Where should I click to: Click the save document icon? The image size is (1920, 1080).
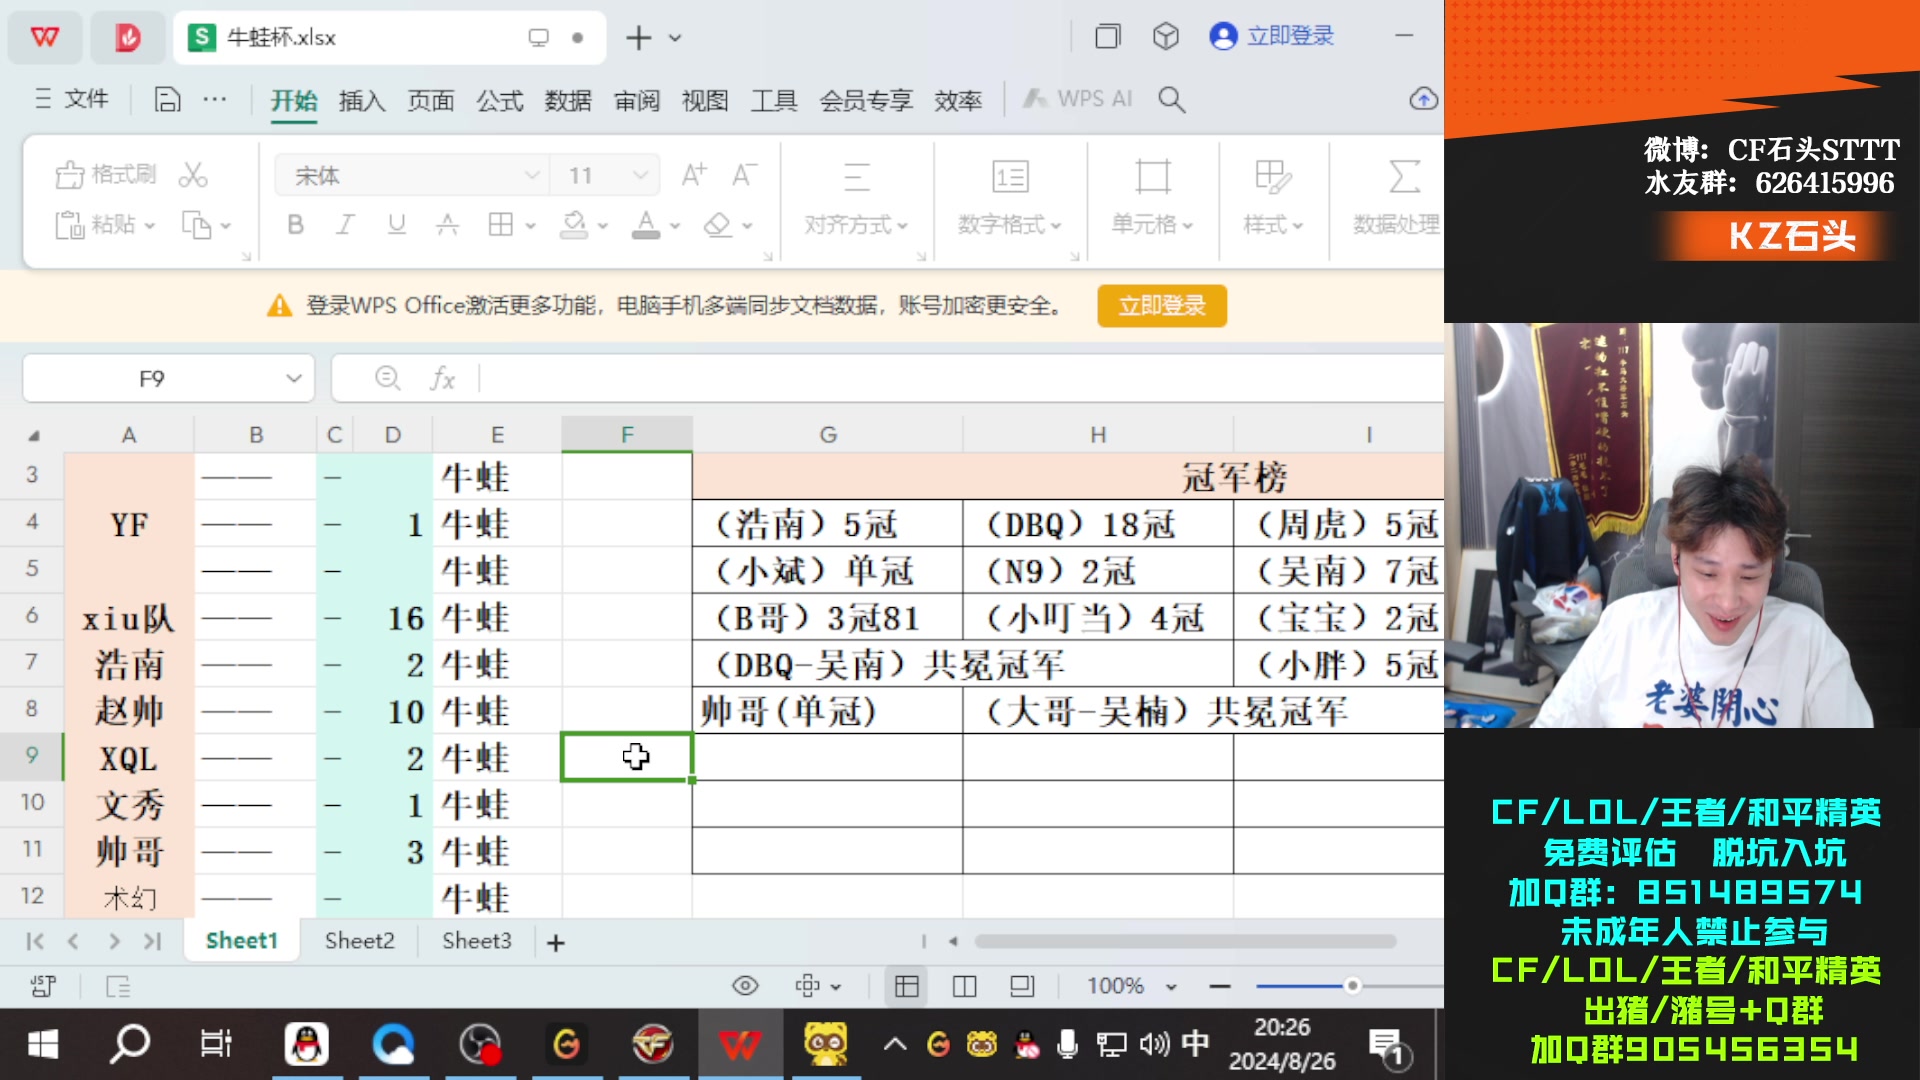(167, 99)
